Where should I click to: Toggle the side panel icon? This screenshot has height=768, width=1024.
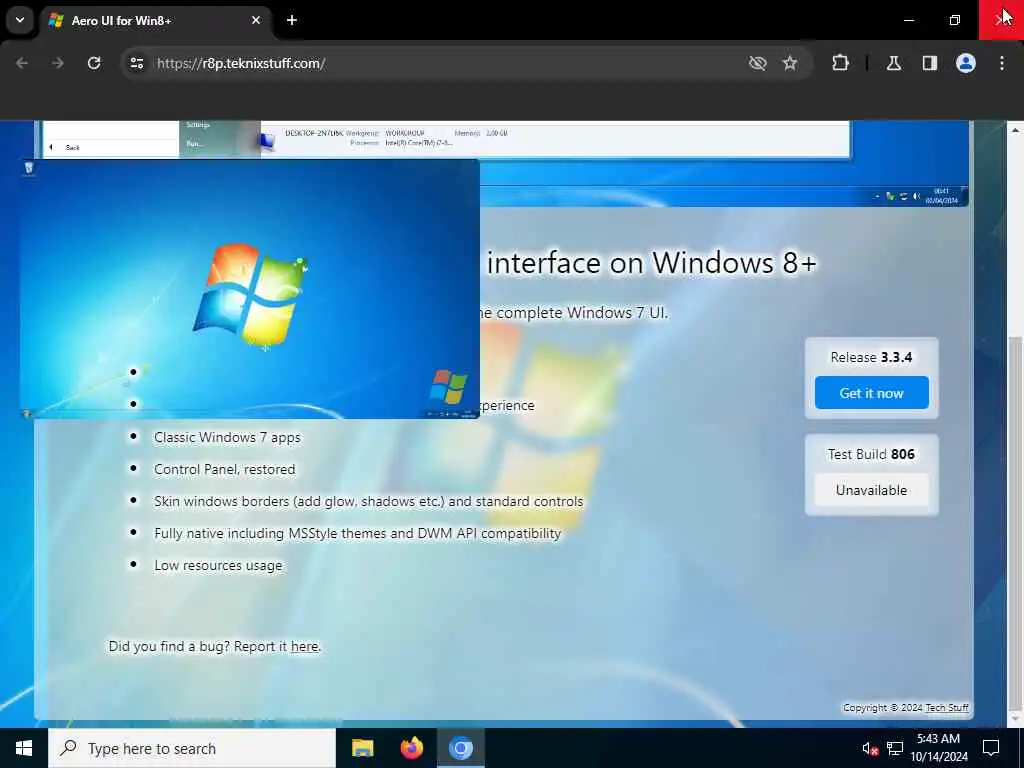pos(929,63)
